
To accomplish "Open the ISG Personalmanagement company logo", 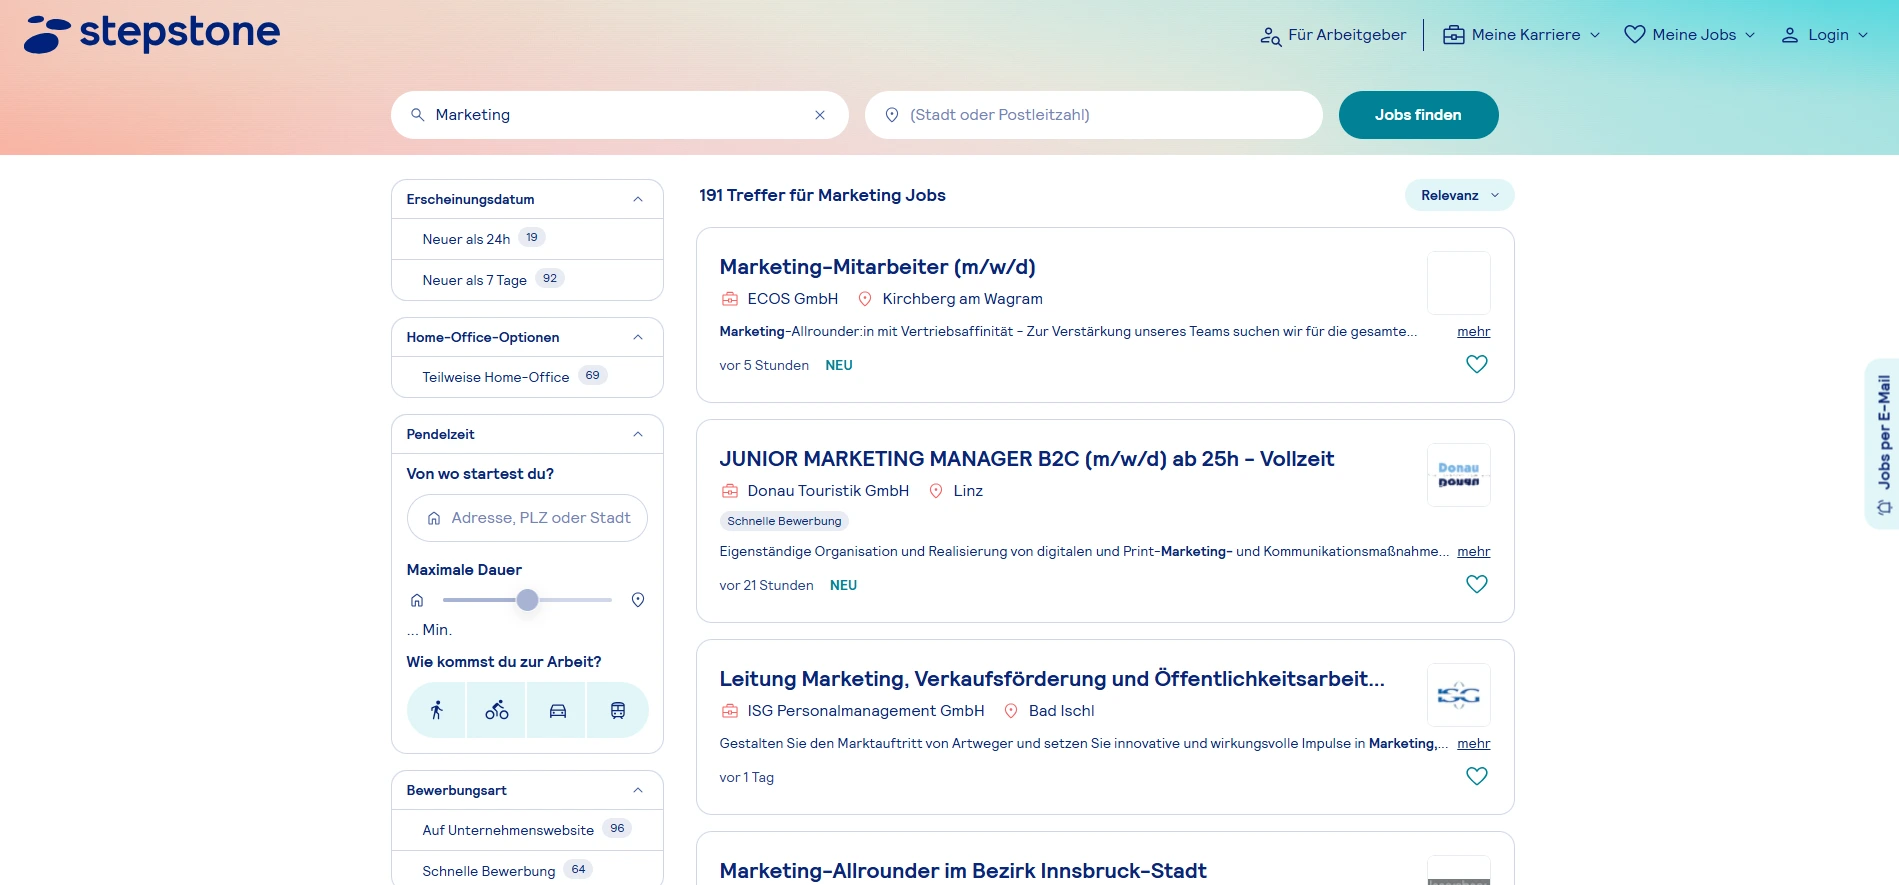I will [1458, 695].
